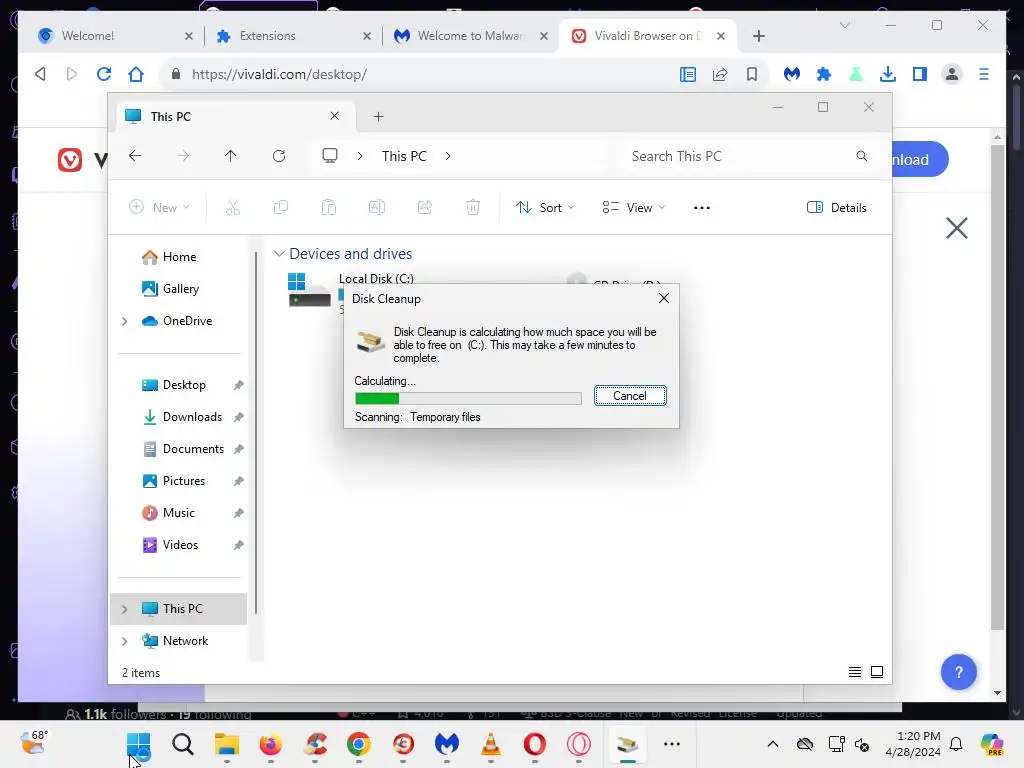Click the Disk Cleanup progress bar

(x=468, y=398)
